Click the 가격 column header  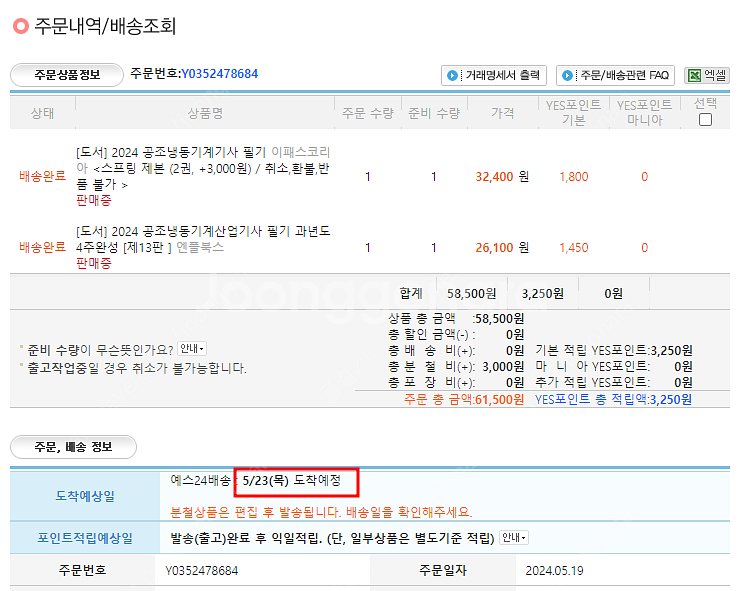[503, 113]
